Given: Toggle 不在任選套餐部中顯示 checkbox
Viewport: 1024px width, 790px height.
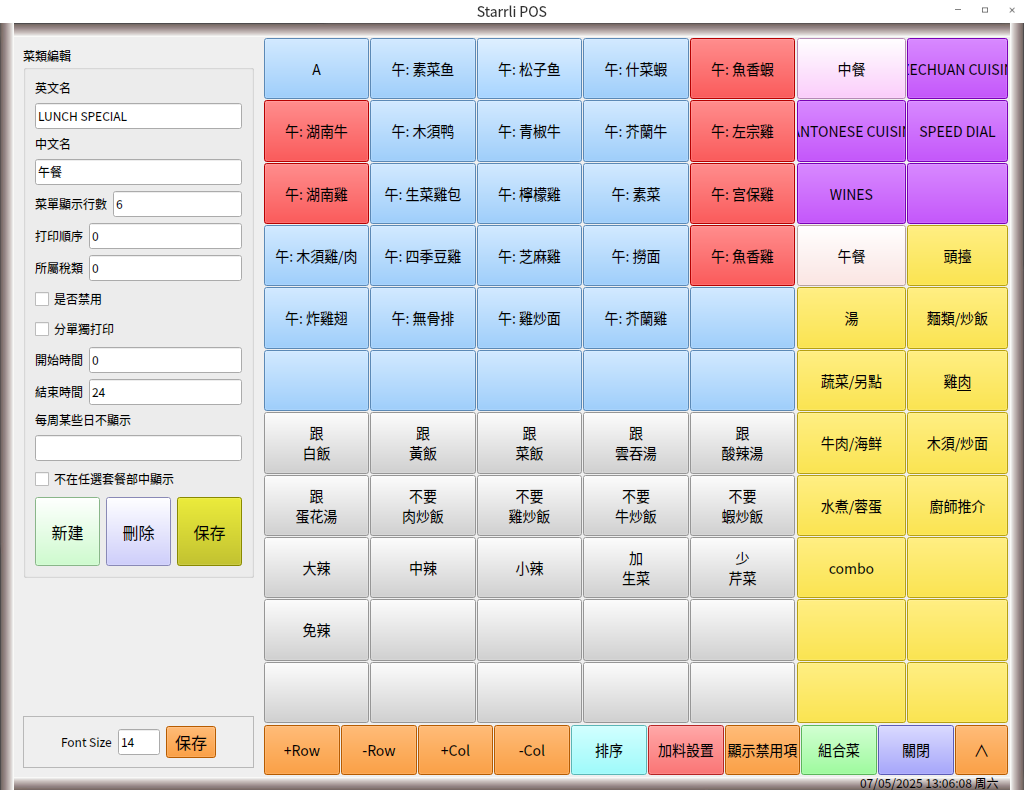Looking at the screenshot, I should (42, 479).
